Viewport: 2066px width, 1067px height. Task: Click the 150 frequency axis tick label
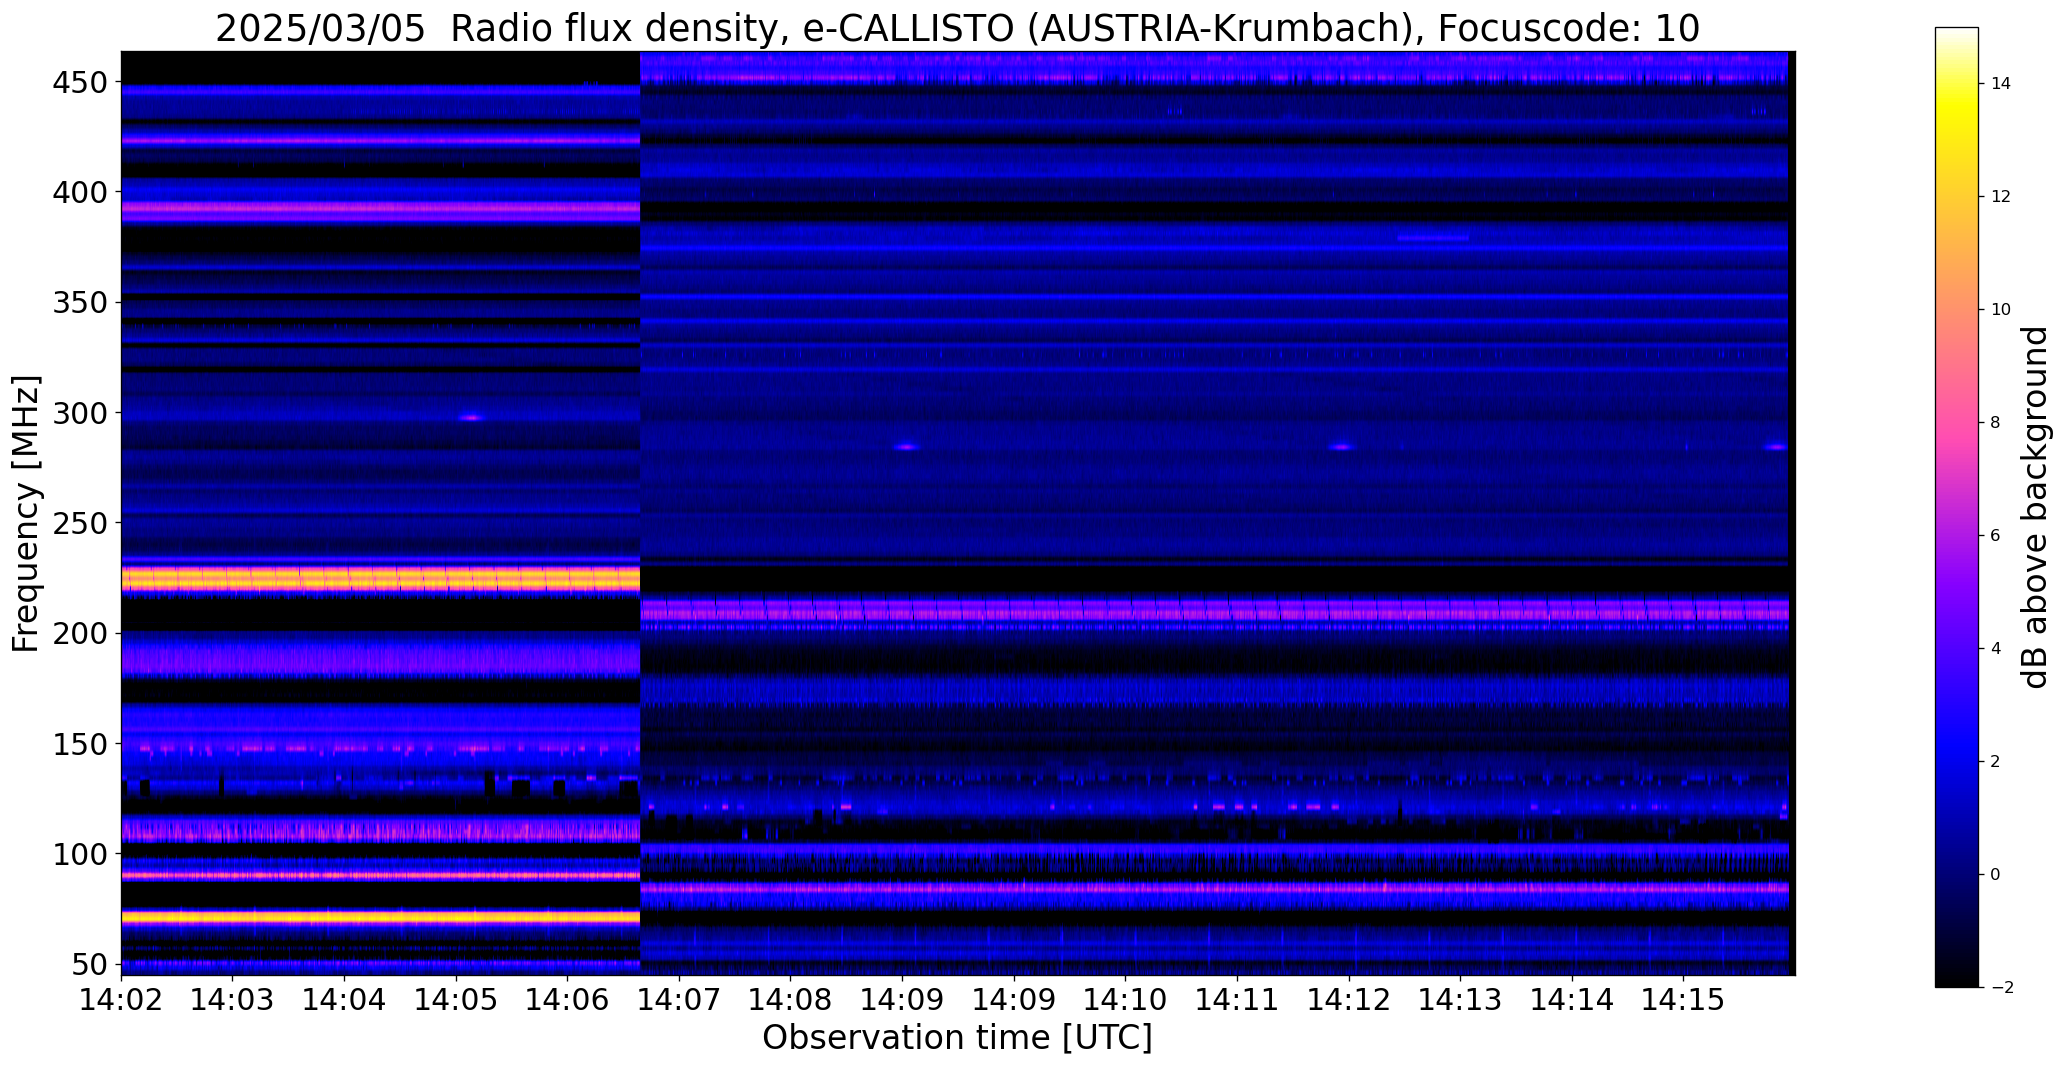coord(80,745)
